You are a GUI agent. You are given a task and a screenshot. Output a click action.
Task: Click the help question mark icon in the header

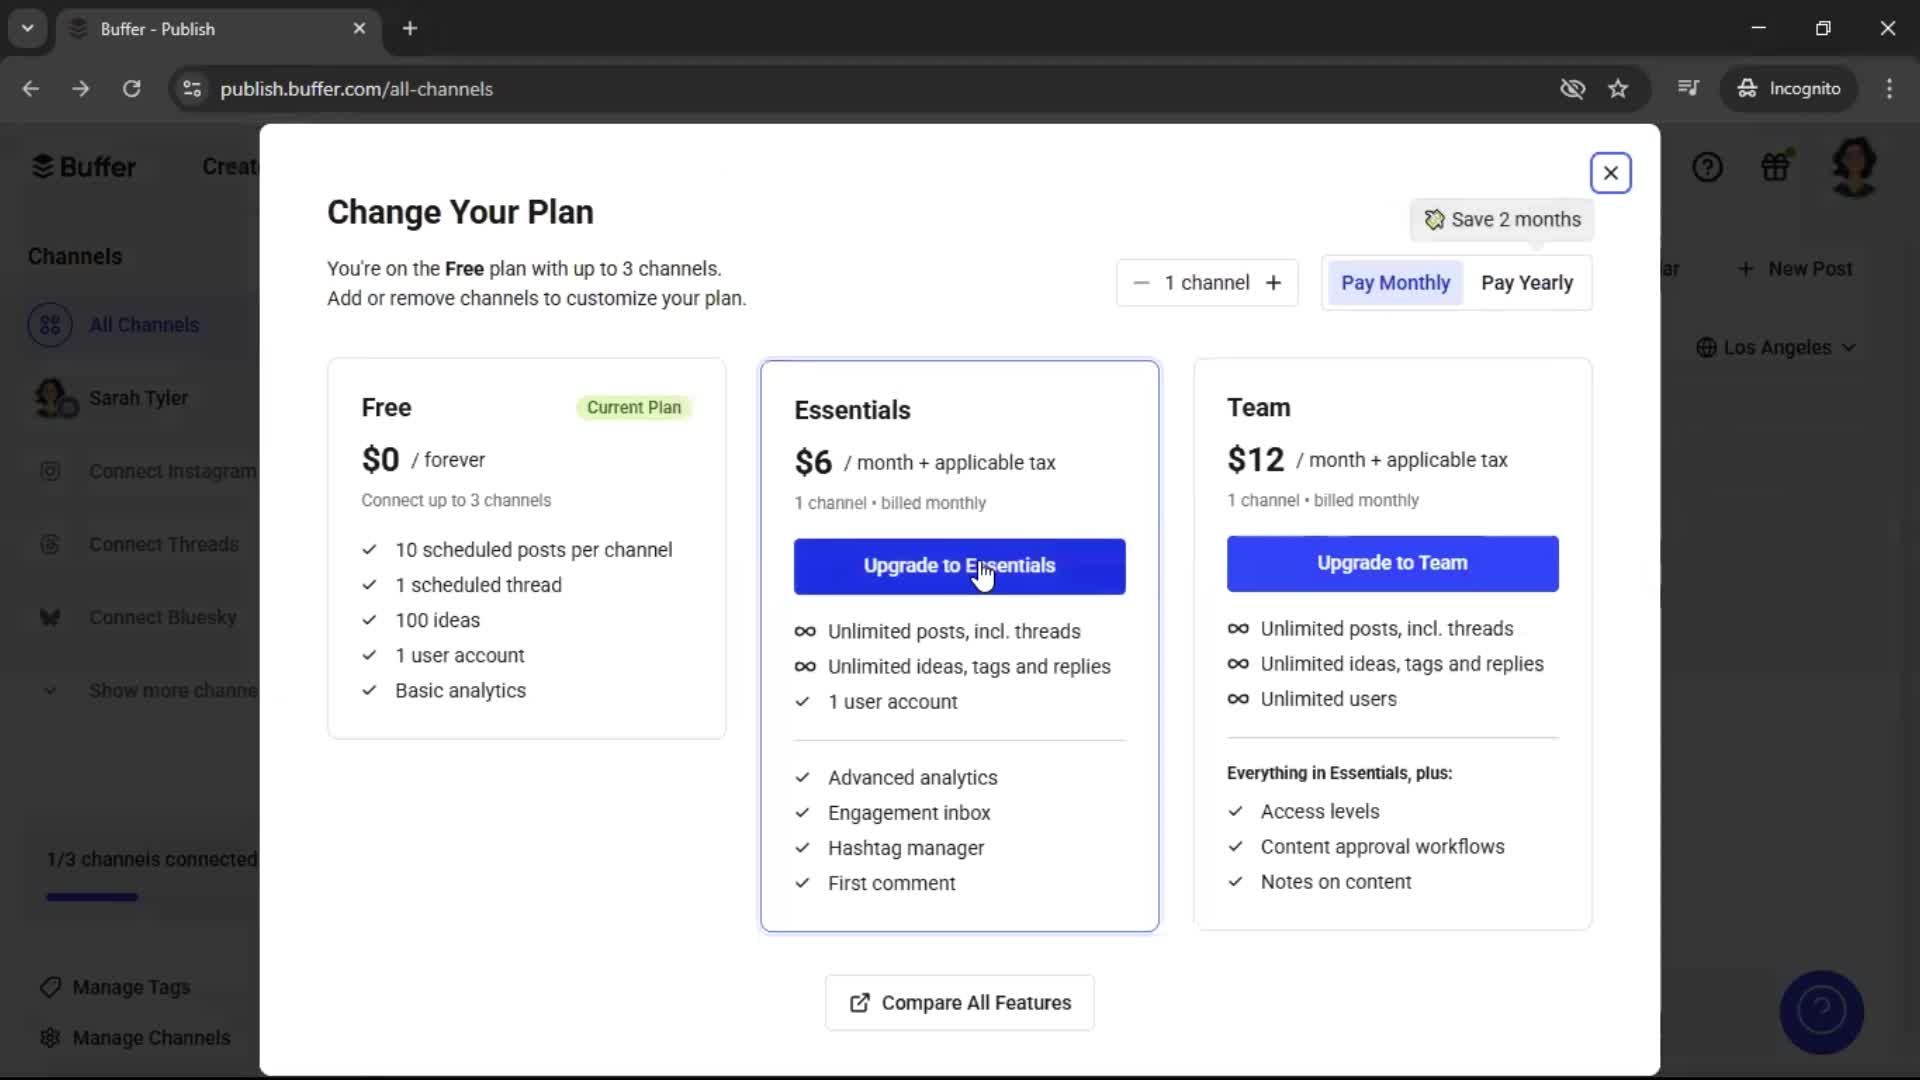[1708, 166]
